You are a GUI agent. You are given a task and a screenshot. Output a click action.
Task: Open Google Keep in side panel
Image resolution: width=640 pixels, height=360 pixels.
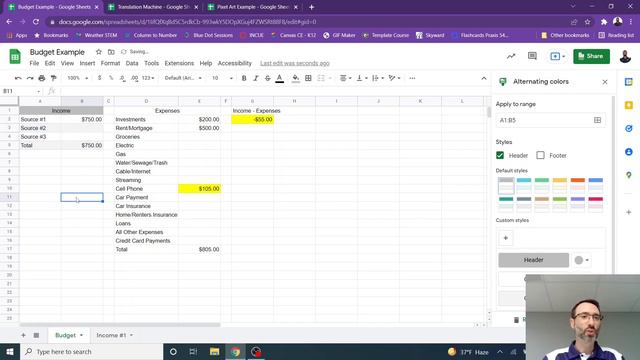(629, 105)
